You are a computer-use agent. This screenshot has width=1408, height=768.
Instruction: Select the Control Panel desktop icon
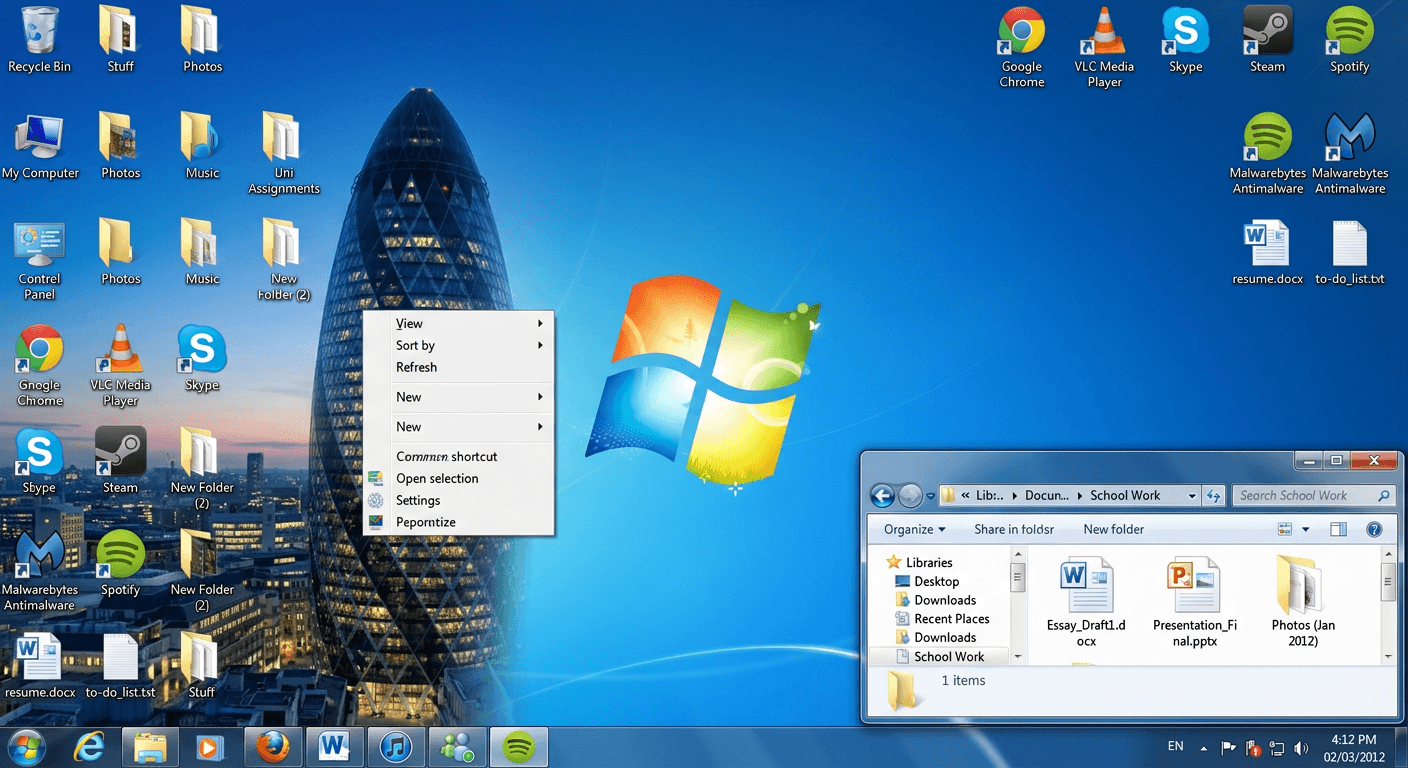point(40,260)
